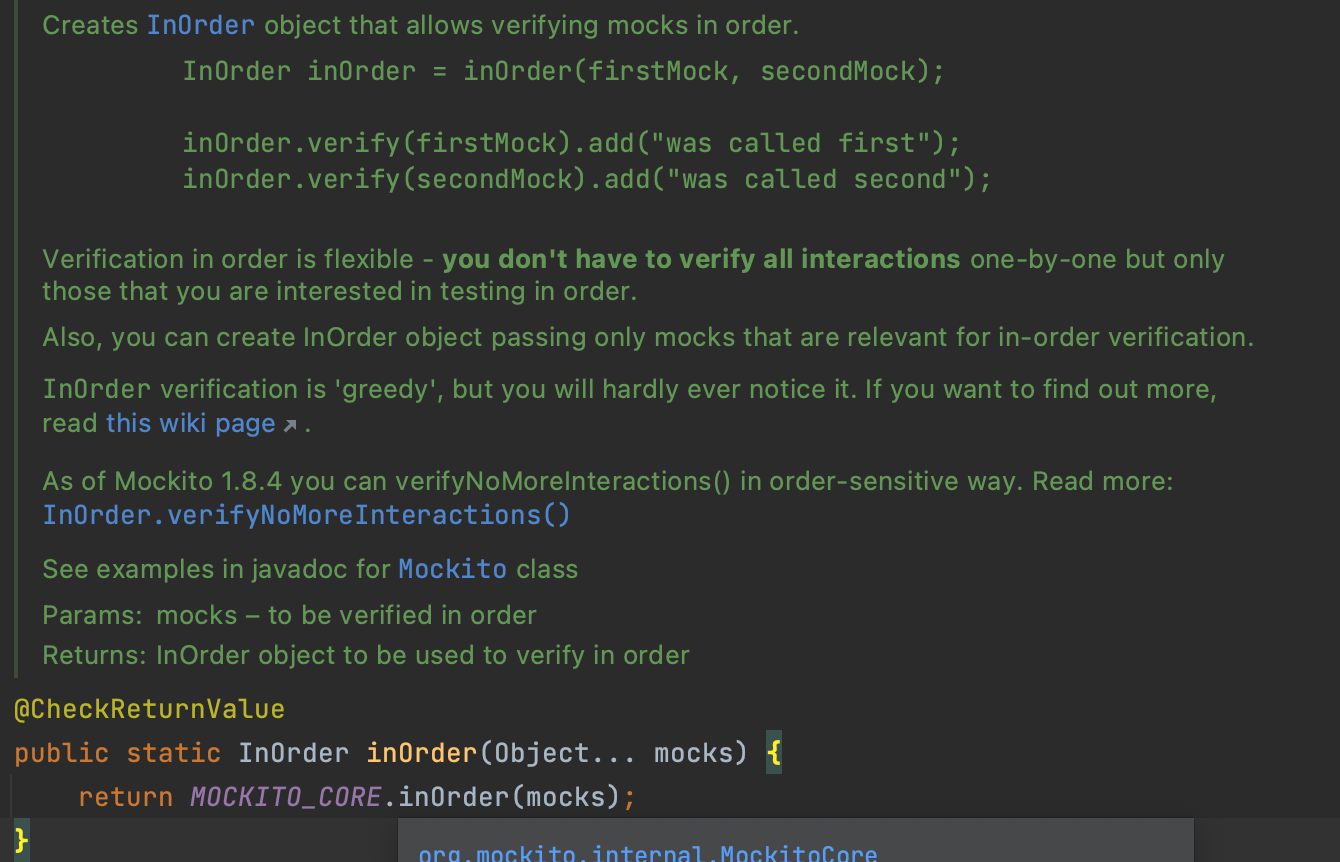Click .inOrder(mocks) call in return statement
The width and height of the screenshot is (1340, 862).
[503, 797]
